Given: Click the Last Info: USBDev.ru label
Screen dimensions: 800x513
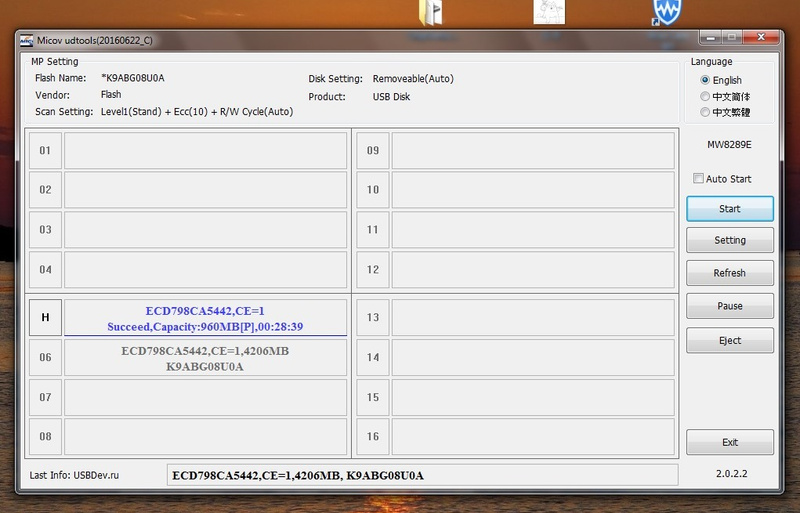Looking at the screenshot, I should 74,475.
